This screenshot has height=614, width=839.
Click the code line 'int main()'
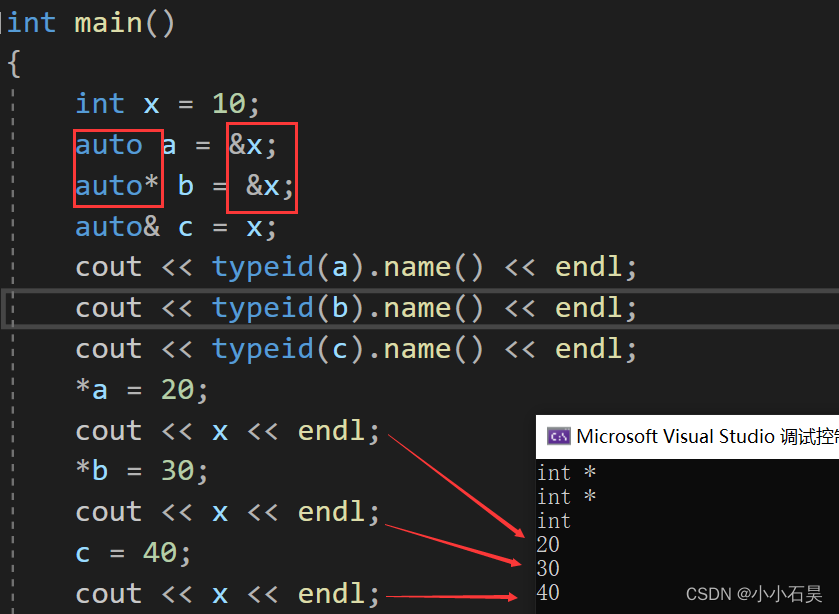pos(91,24)
